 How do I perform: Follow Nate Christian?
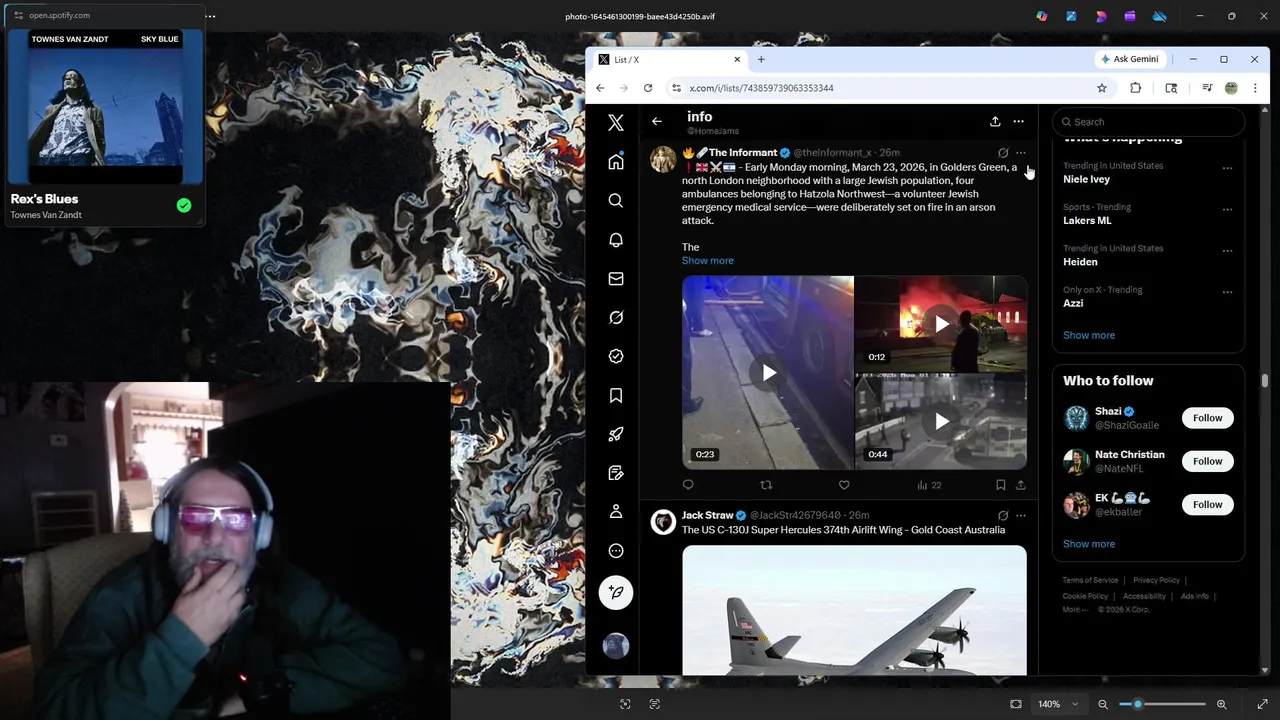1207,461
